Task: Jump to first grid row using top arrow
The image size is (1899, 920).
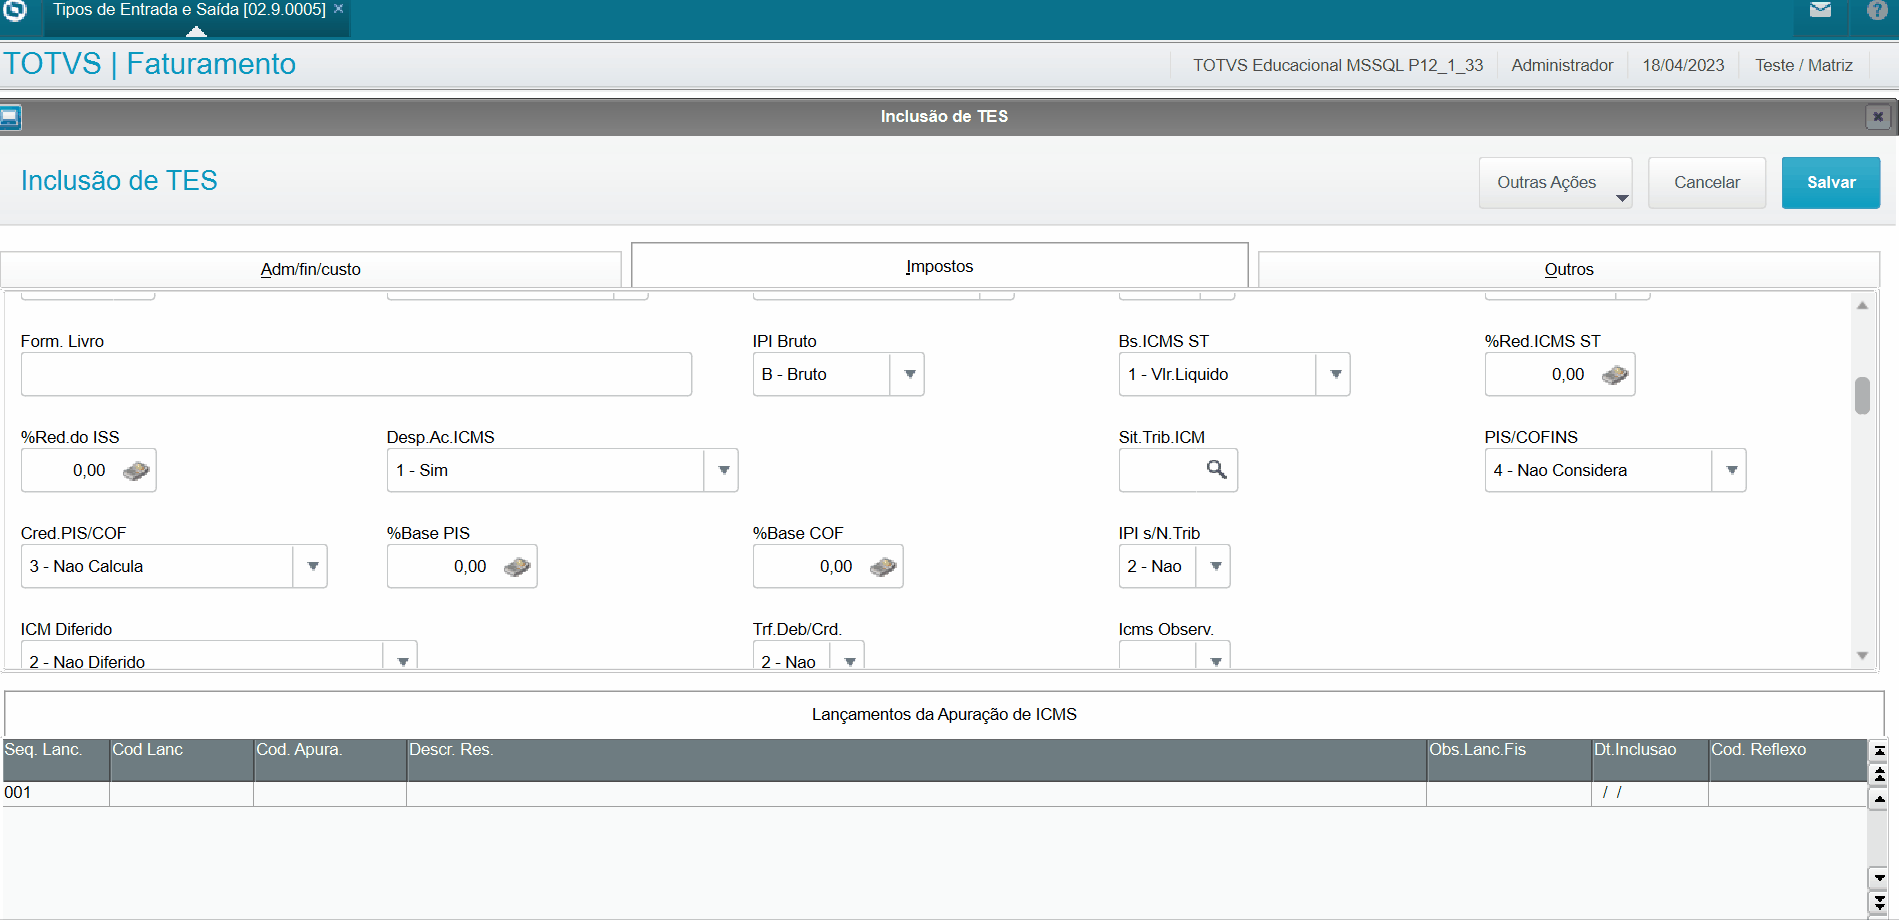Action: coord(1879,750)
